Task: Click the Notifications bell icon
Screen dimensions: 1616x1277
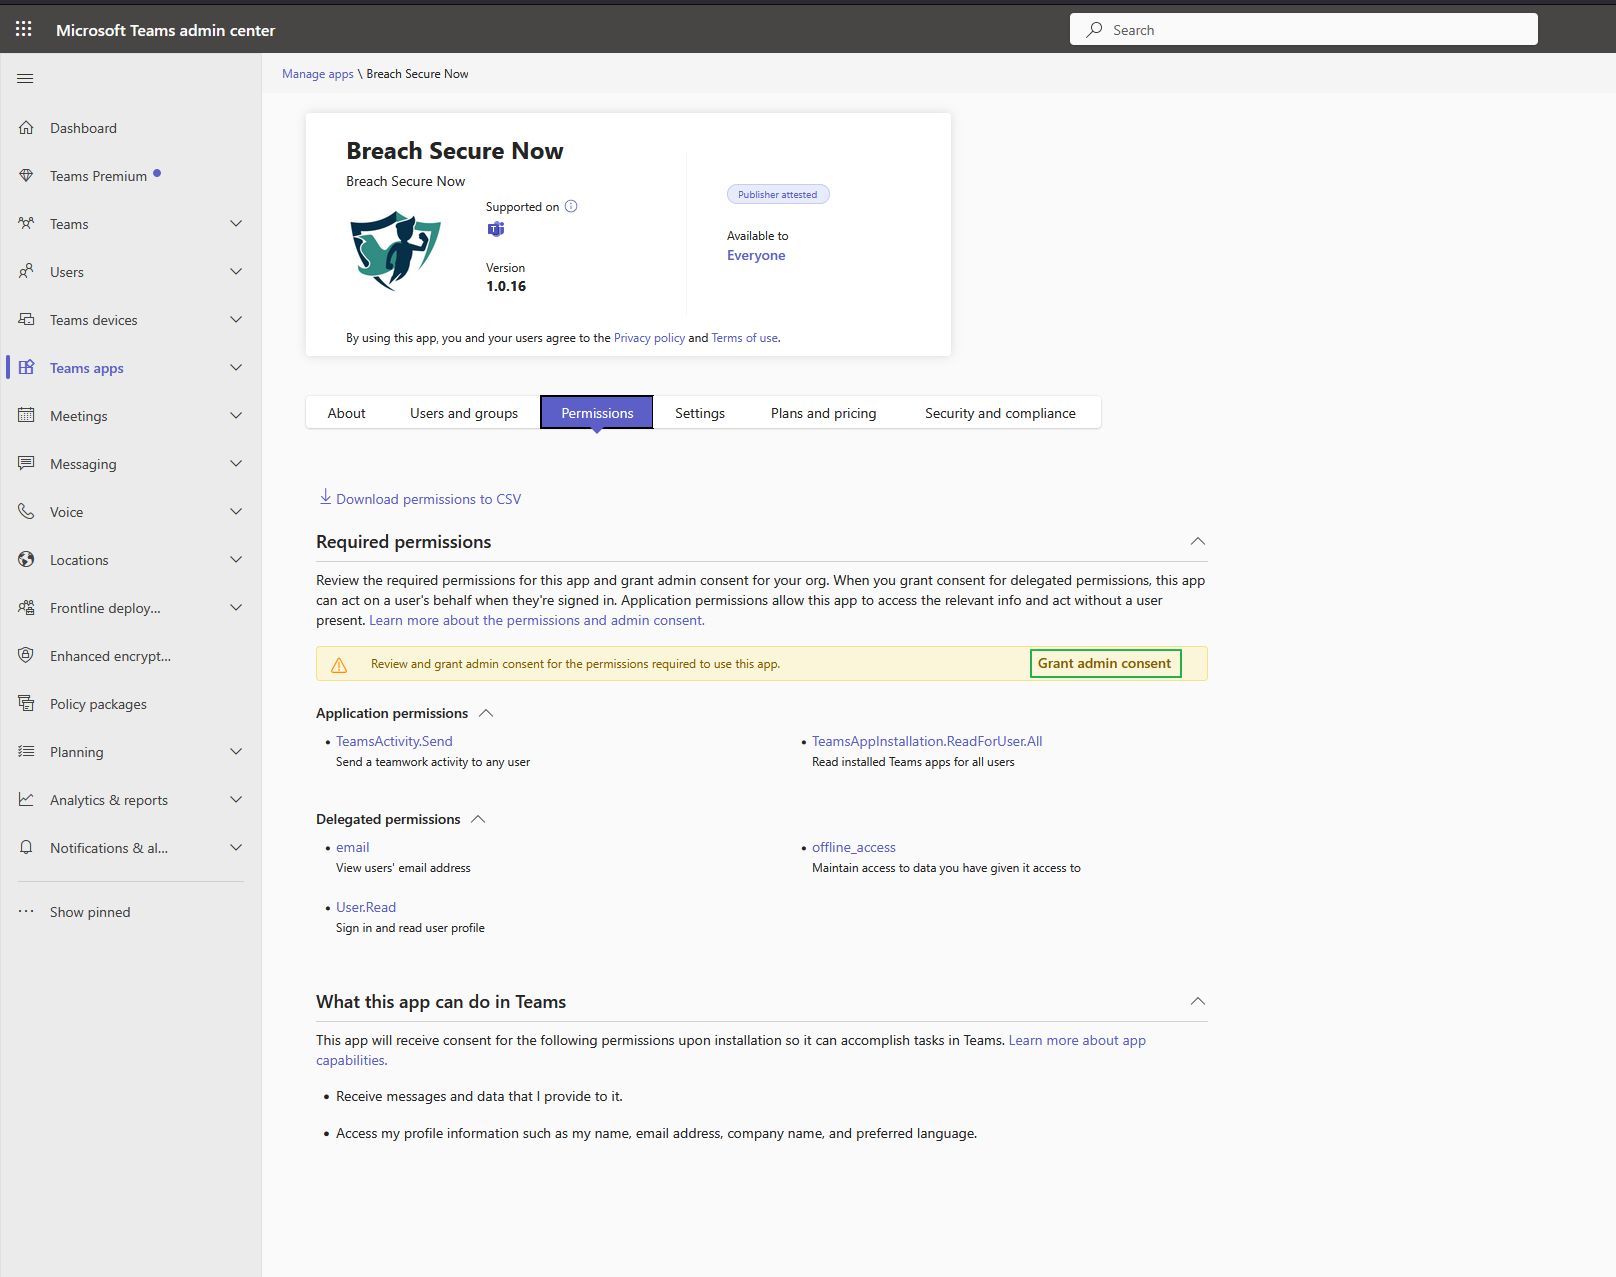Action: 26,848
